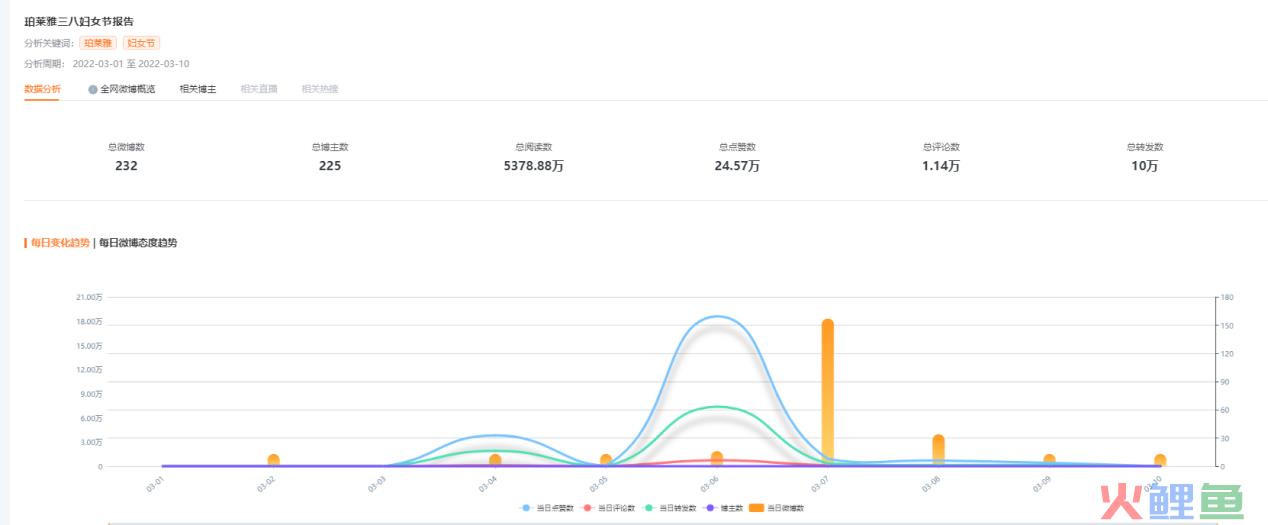Click the orange bar marker at 03-09

point(1049,460)
